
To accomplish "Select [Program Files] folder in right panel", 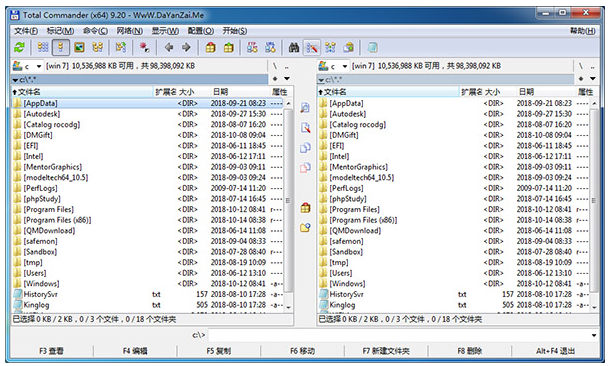I will pos(453,209).
